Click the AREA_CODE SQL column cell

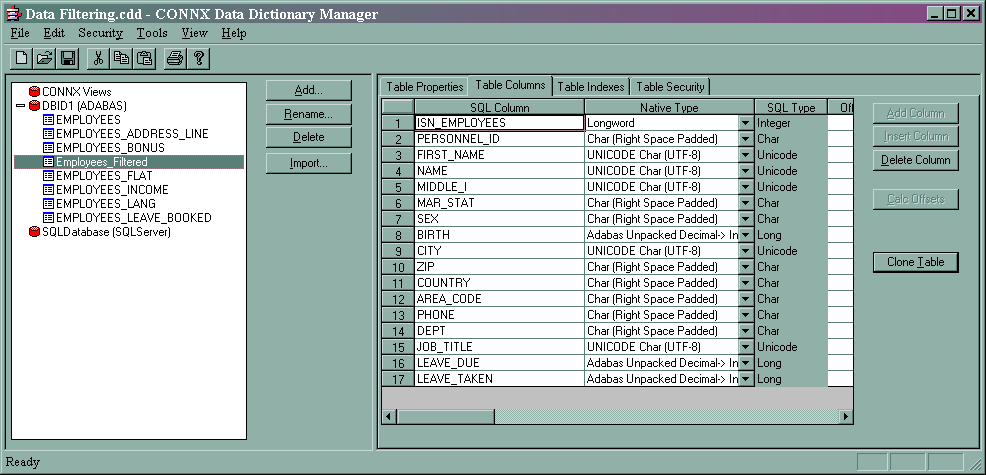[499, 299]
